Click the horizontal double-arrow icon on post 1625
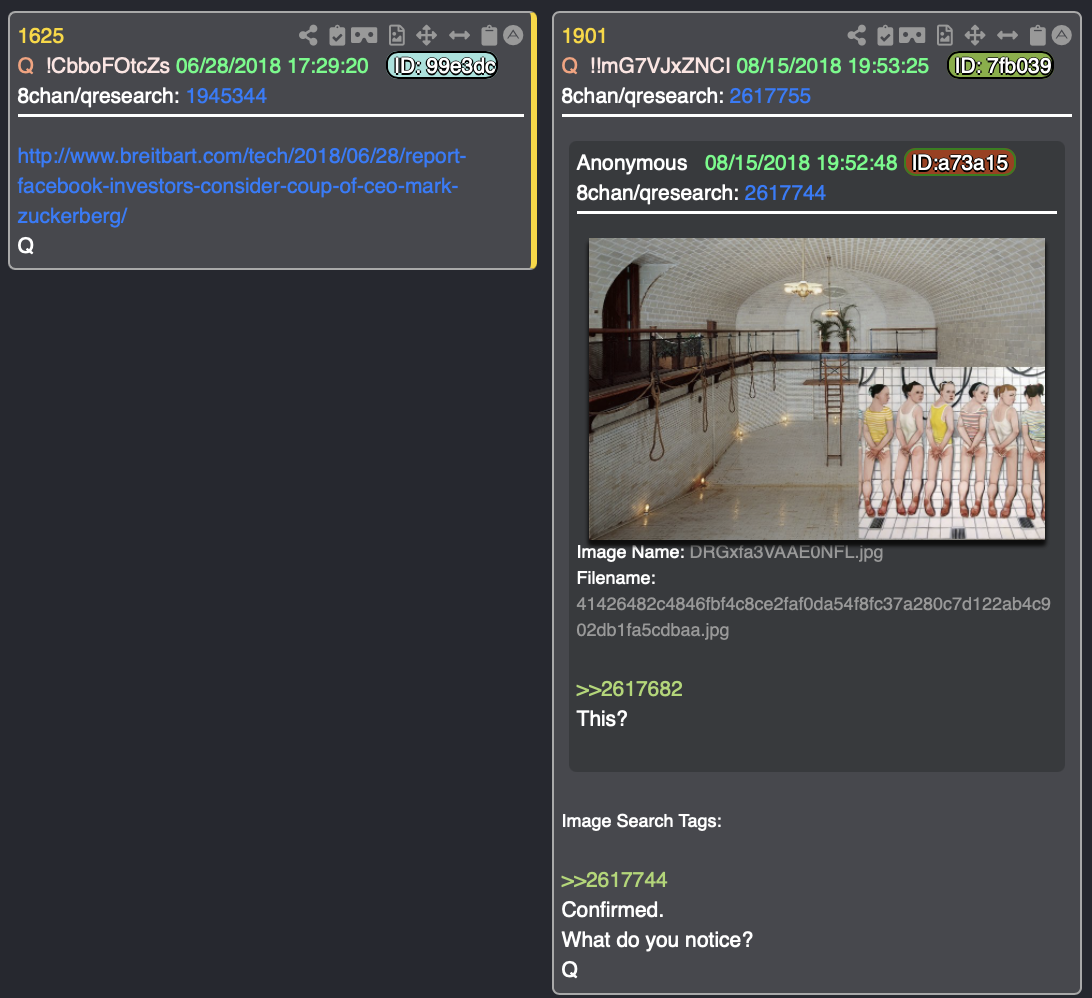The image size is (1092, 998). click(x=459, y=36)
